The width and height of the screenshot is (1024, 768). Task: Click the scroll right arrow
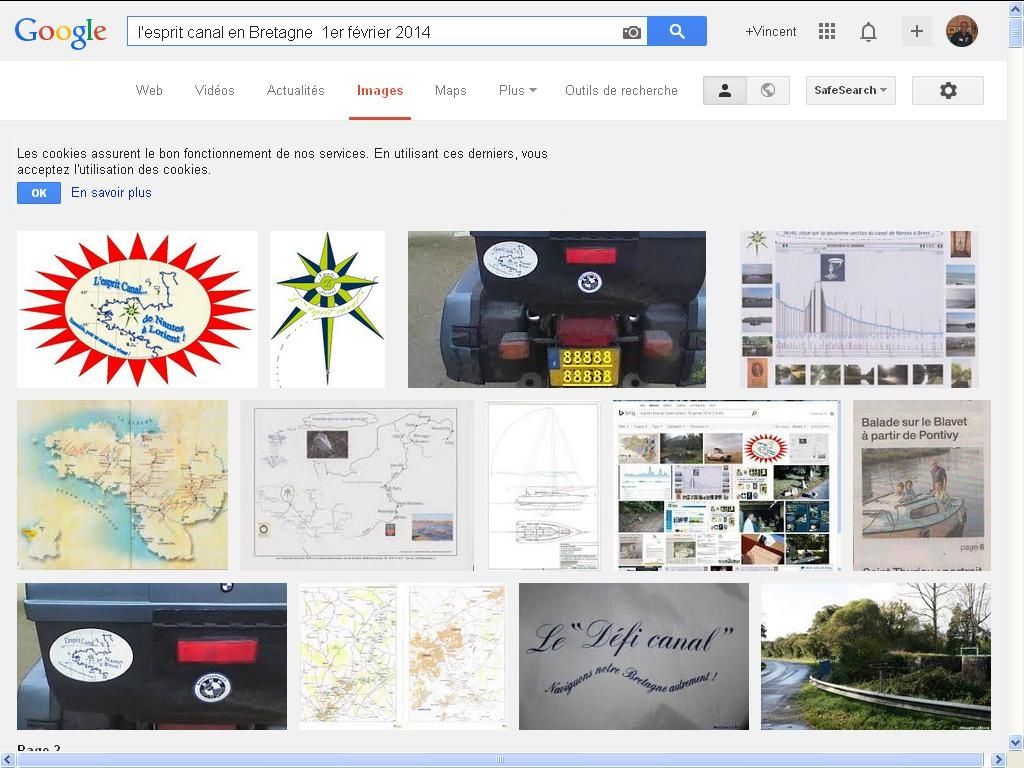coord(999,760)
